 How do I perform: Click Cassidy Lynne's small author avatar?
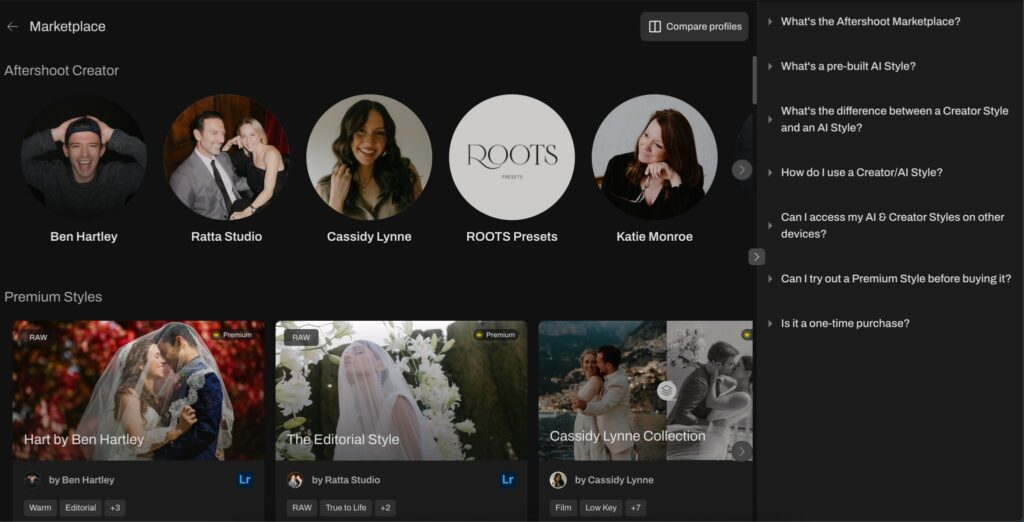click(x=558, y=480)
